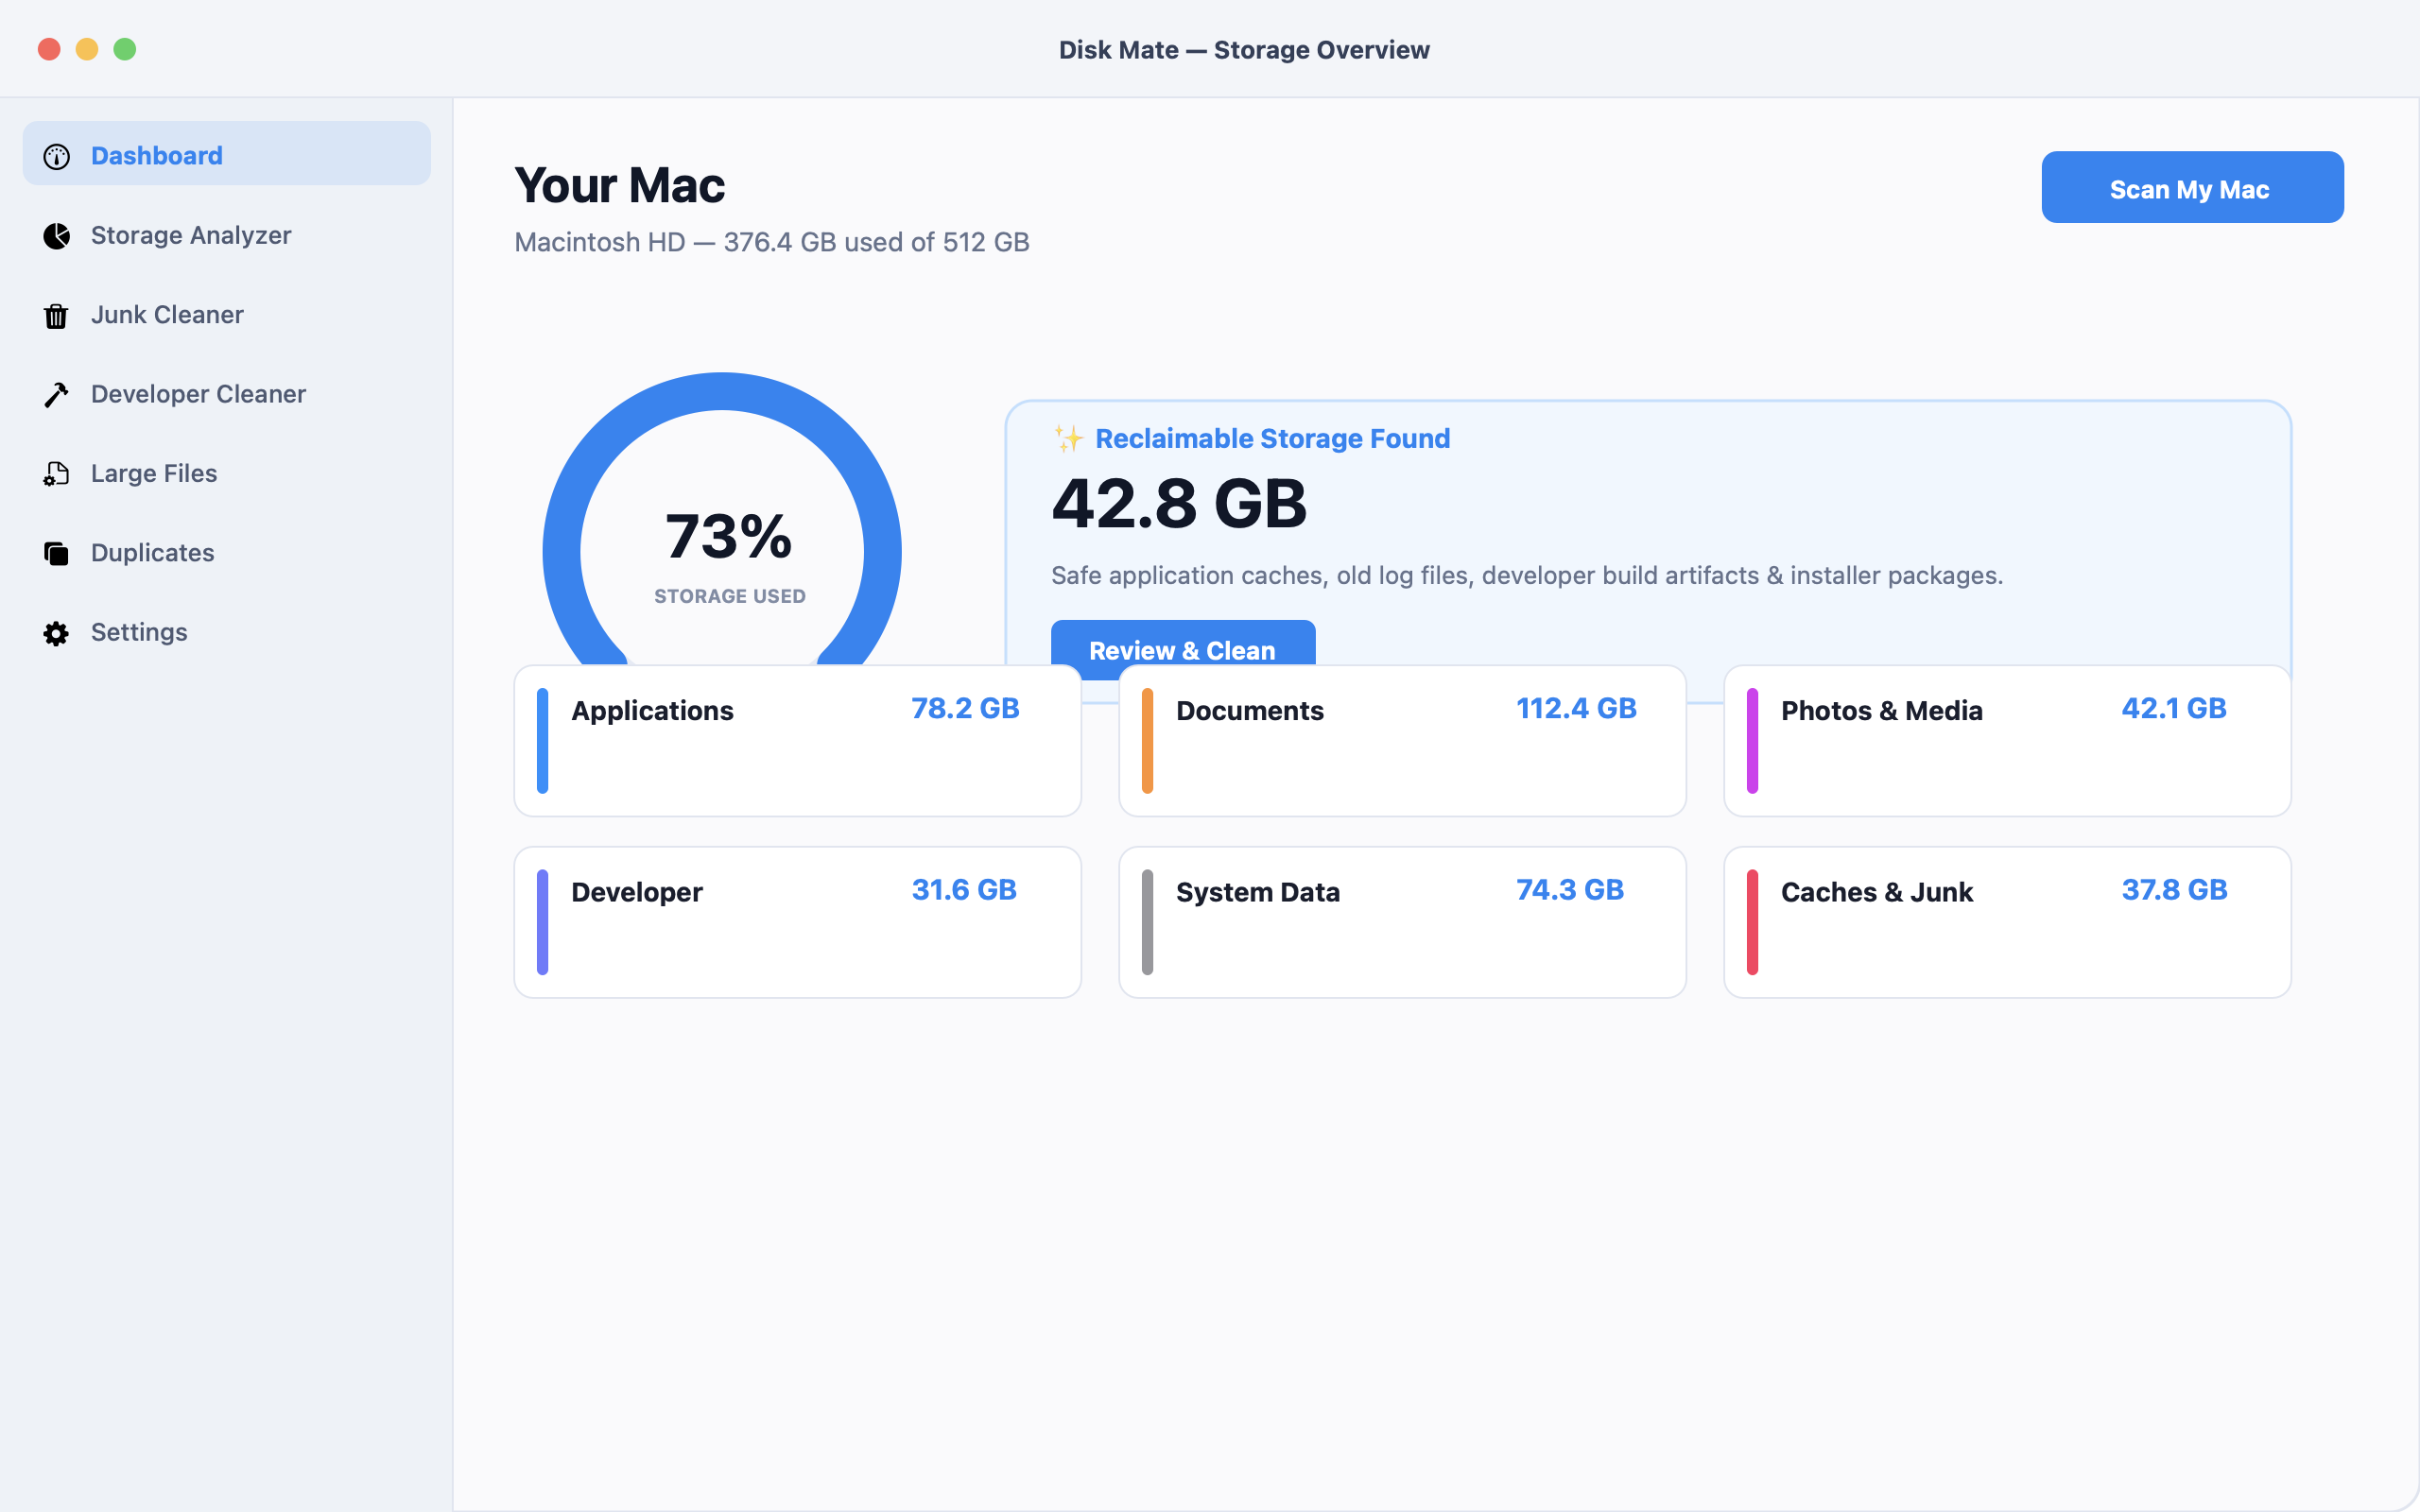
Task: Click the Macintosh HD usage subtitle
Action: pos(771,242)
